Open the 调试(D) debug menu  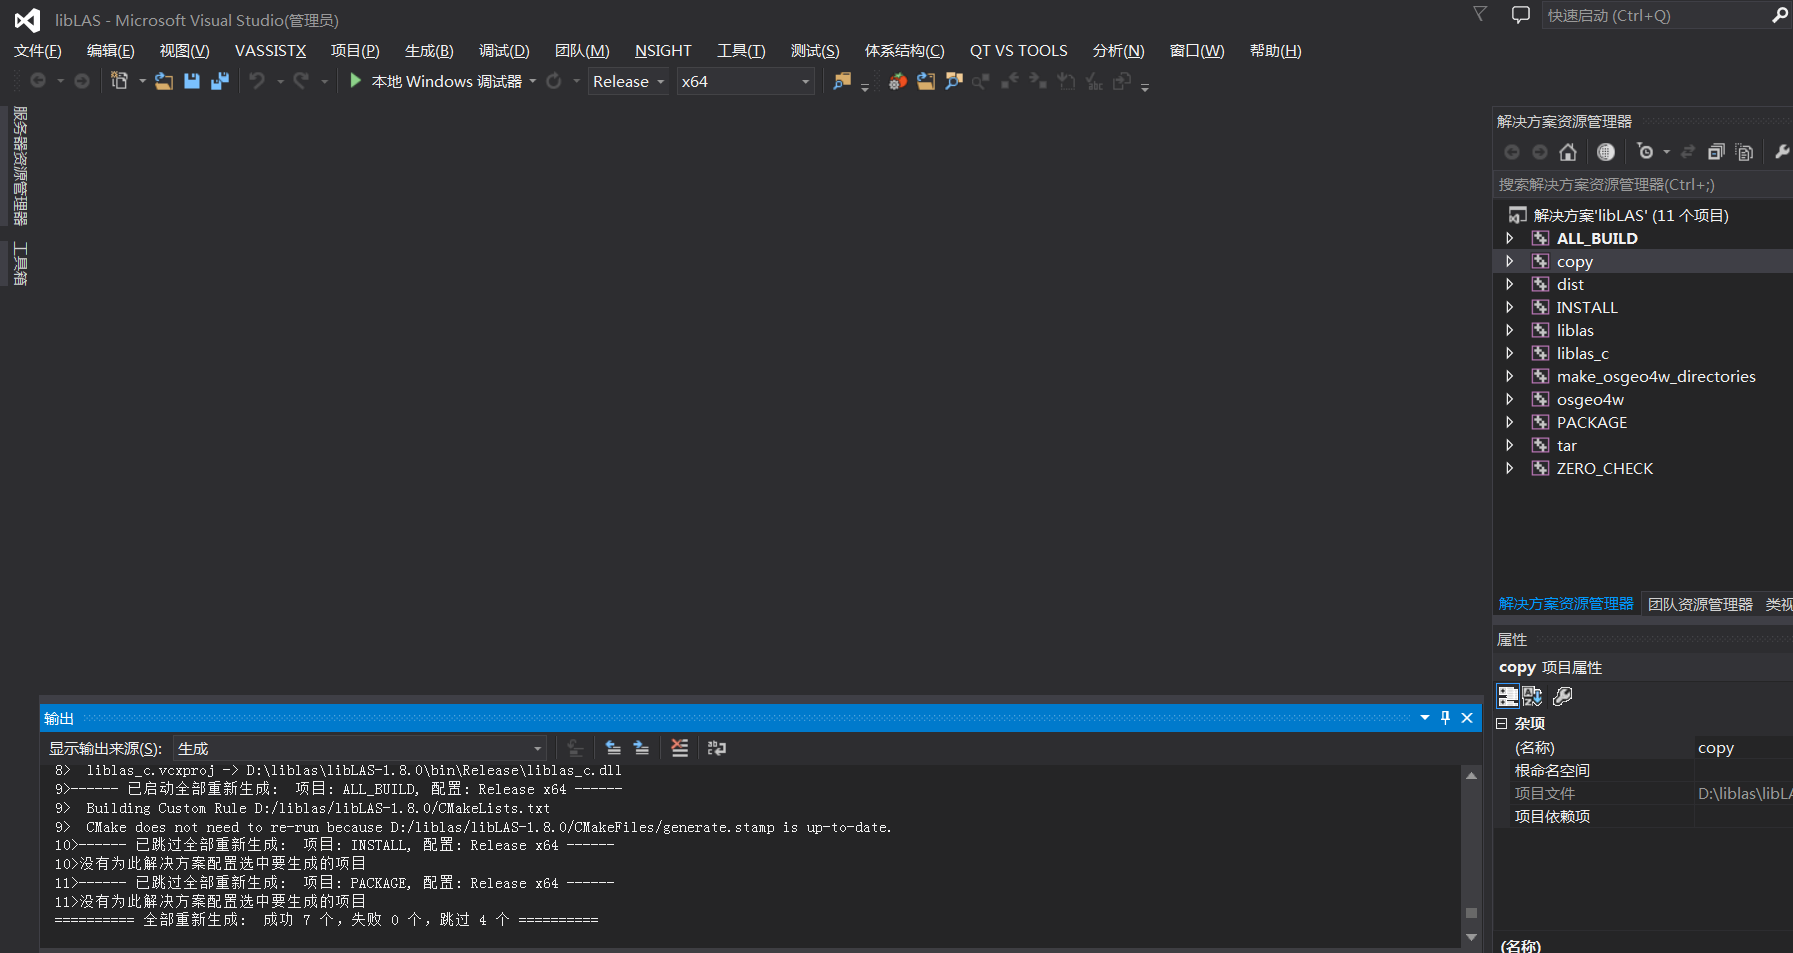(x=504, y=51)
